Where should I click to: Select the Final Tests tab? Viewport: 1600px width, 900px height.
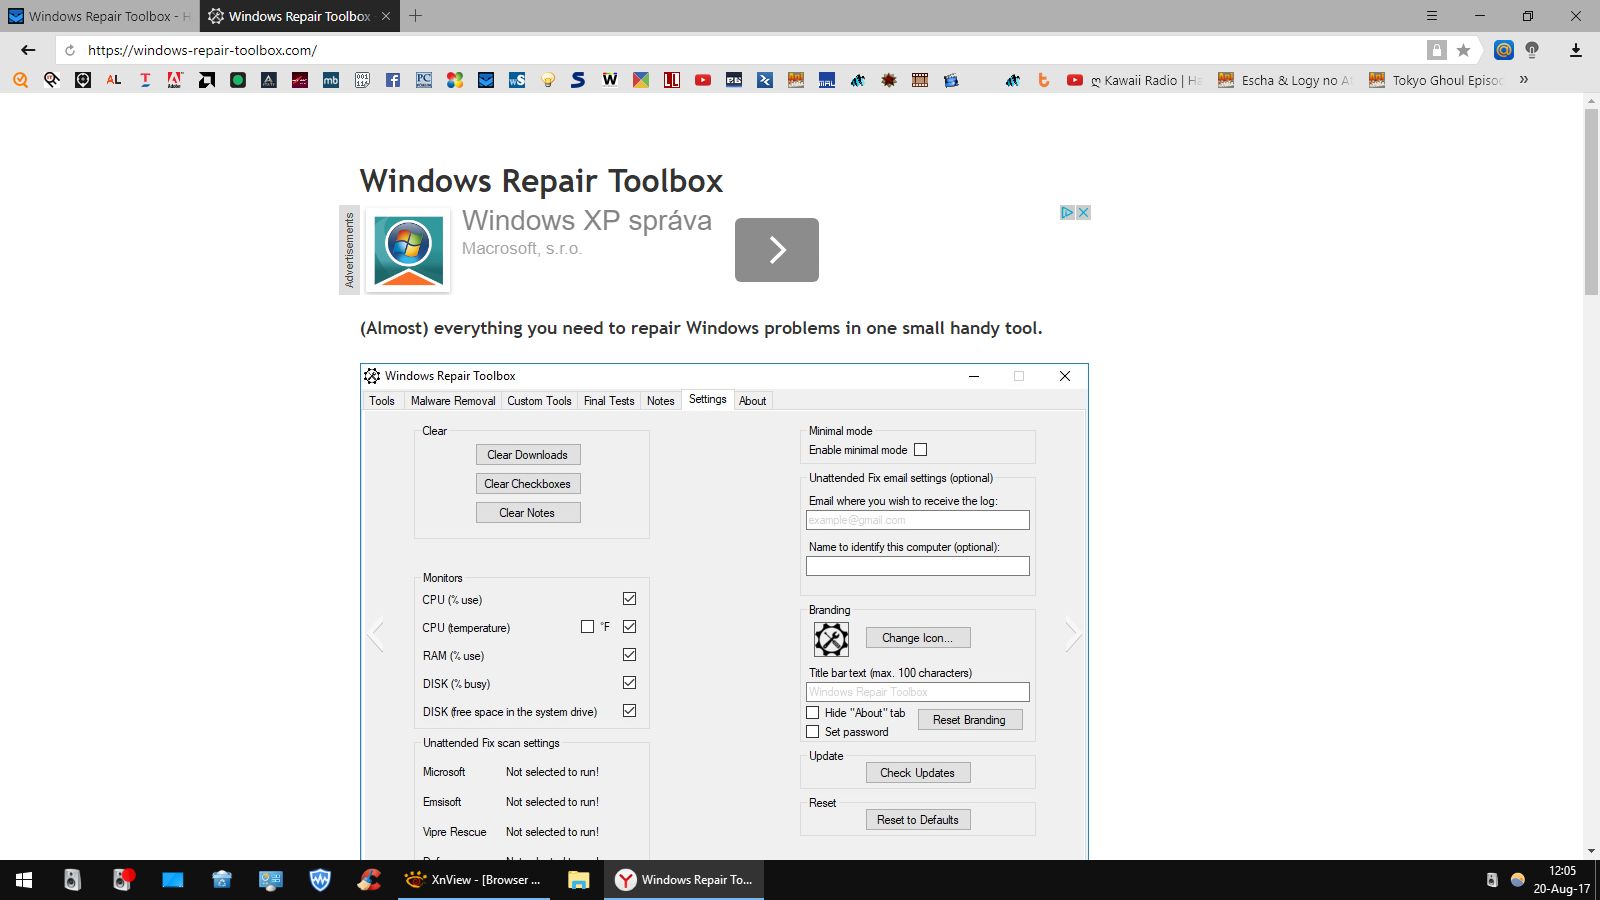609,401
